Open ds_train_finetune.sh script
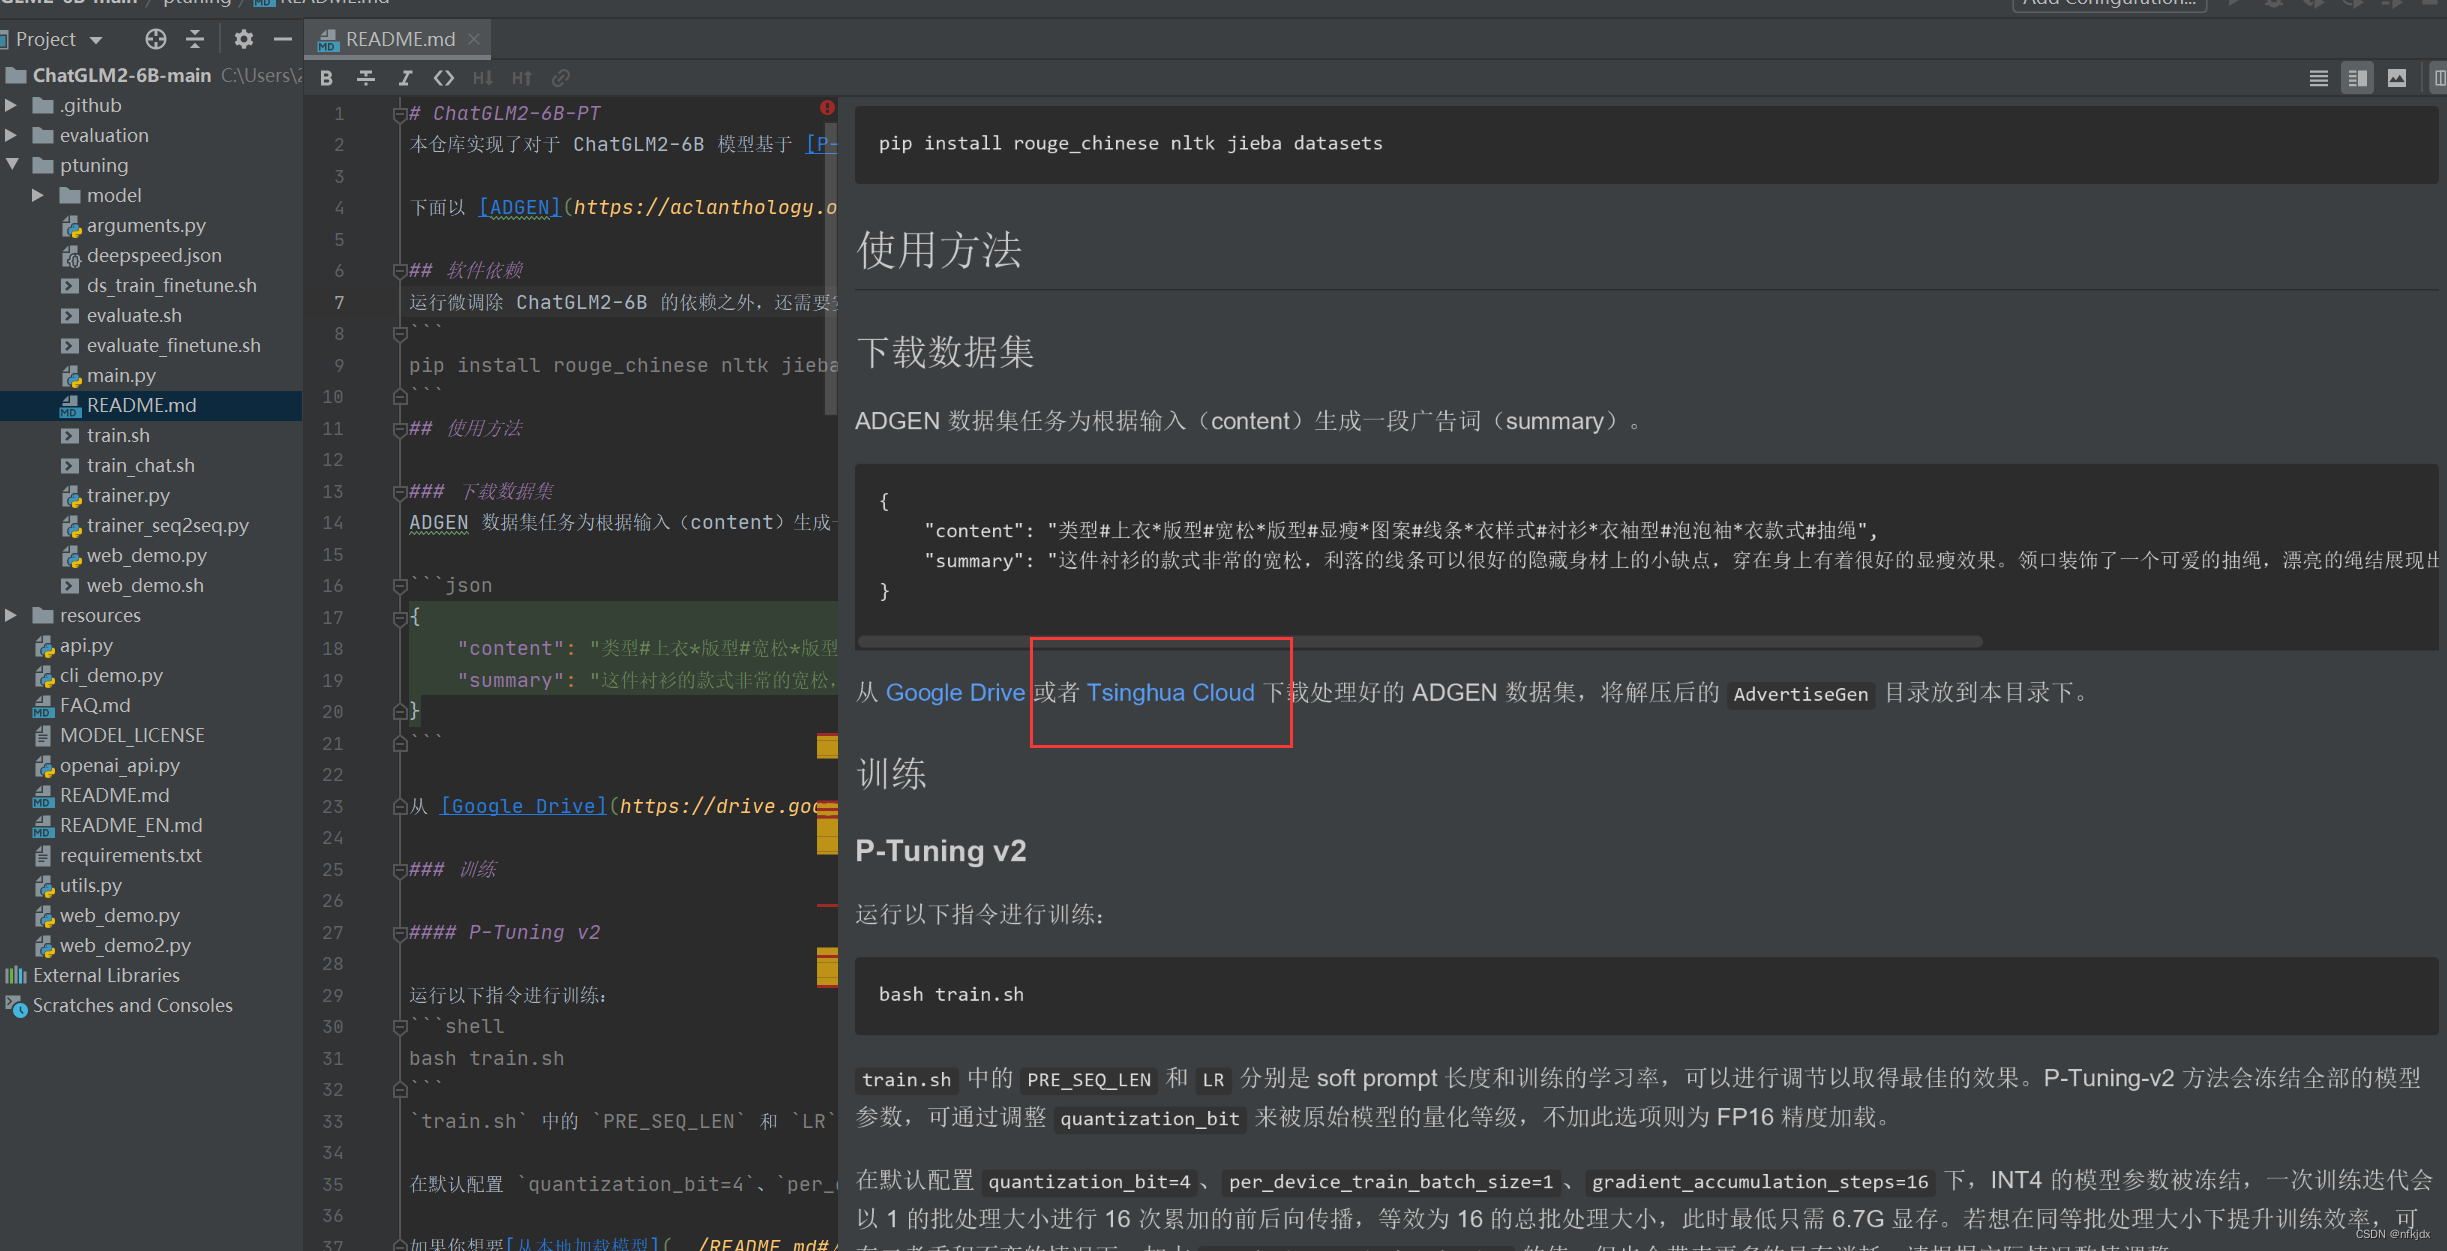Viewport: 2447px width, 1251px height. 171,285
